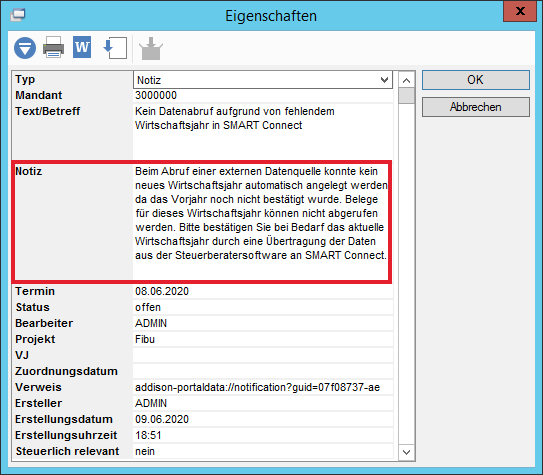
Task: Click the Projekt label
Action: 35,339
